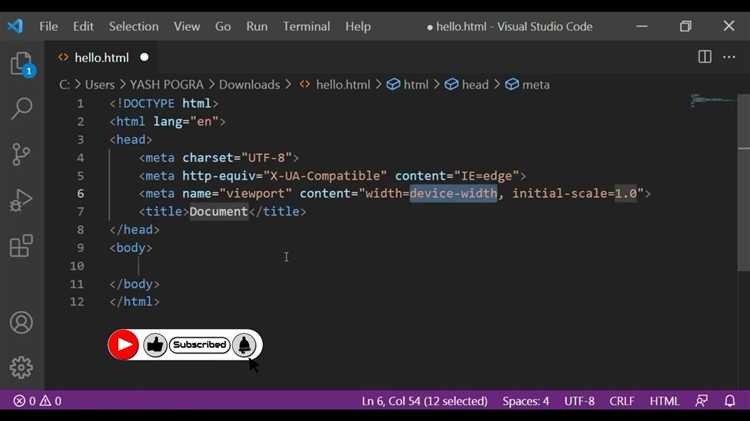Open the Selection menu
This screenshot has height=421, width=750.
[x=133, y=26]
